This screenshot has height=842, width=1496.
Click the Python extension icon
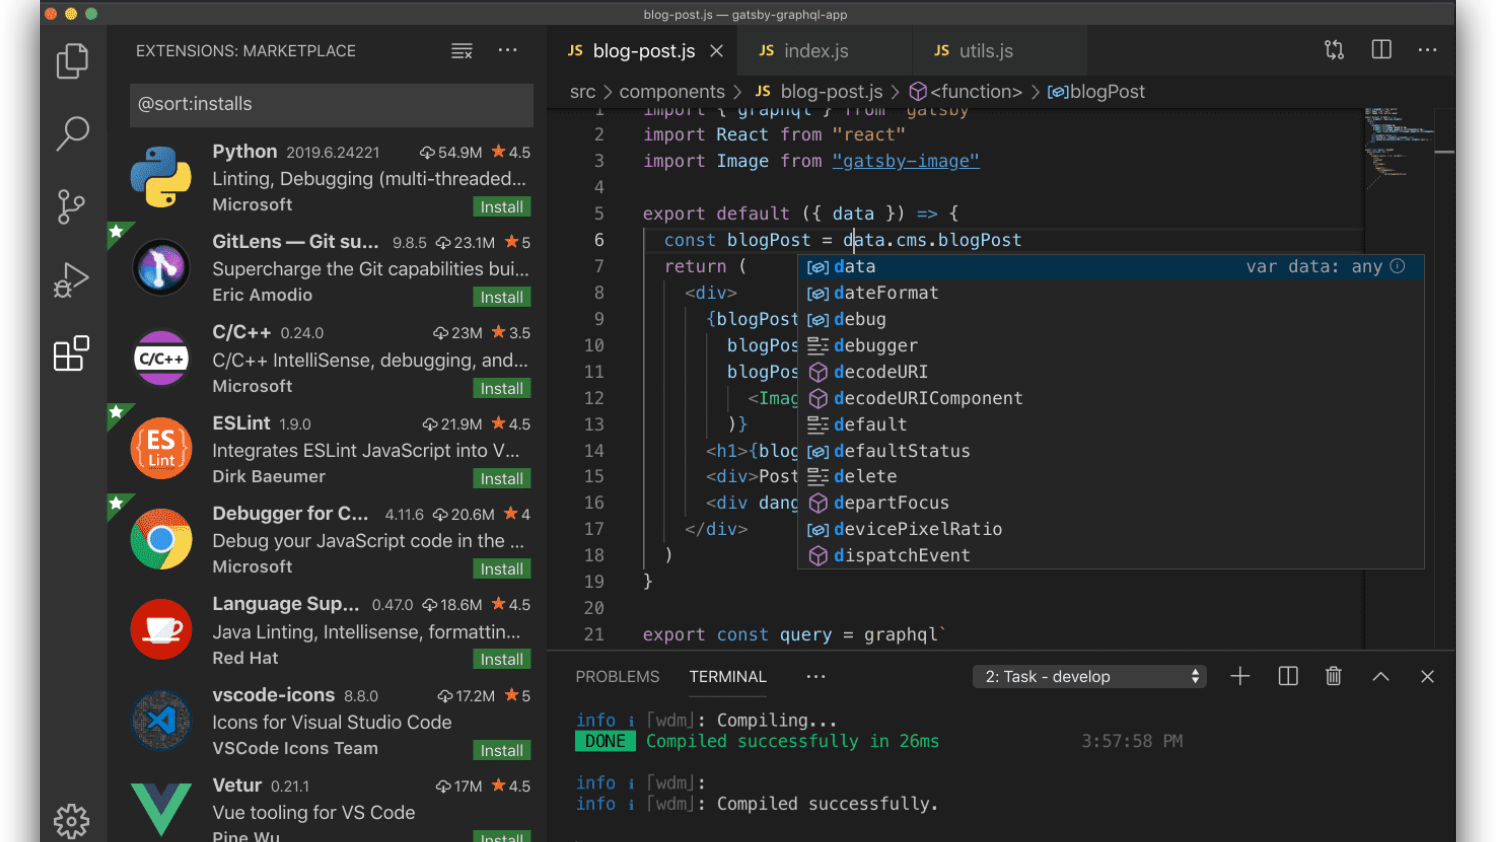[x=161, y=177]
